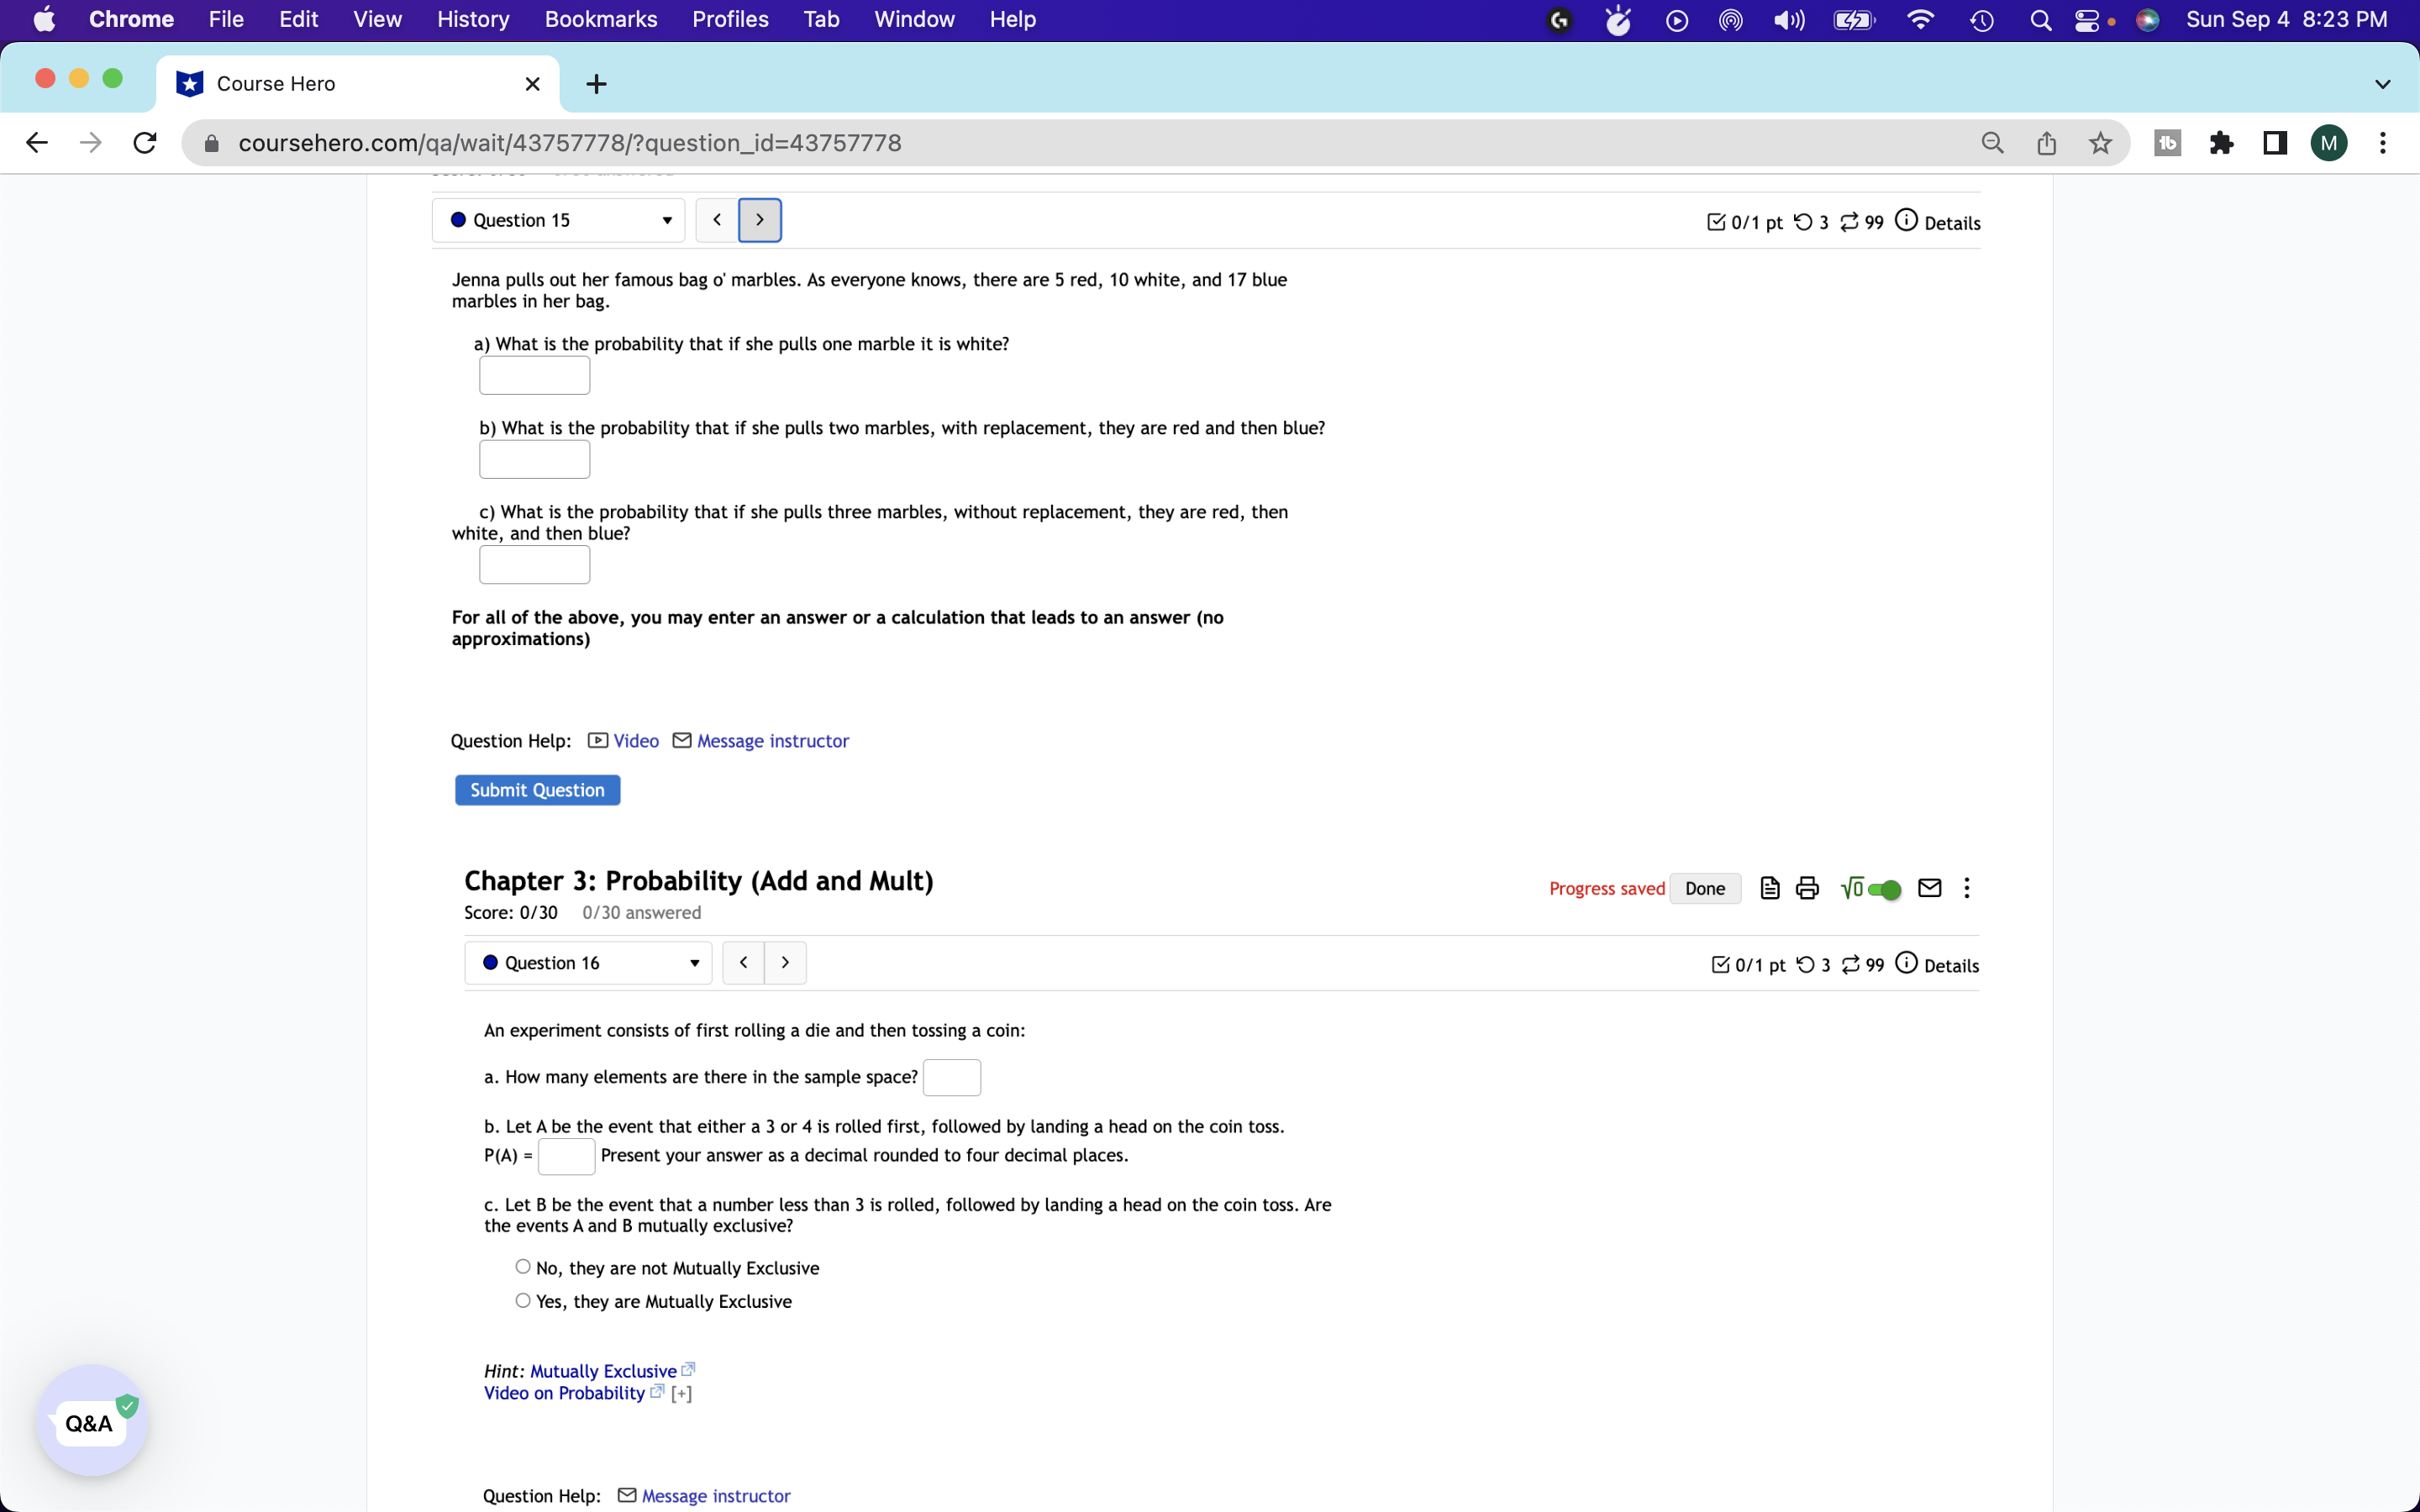Reload the page
This screenshot has width=2420, height=1512.
[x=145, y=143]
